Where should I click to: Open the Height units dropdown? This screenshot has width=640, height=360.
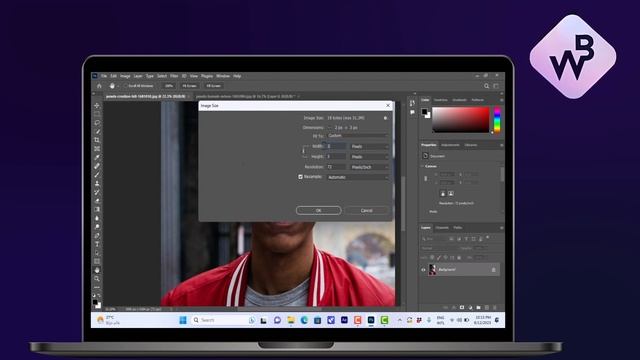pos(370,156)
